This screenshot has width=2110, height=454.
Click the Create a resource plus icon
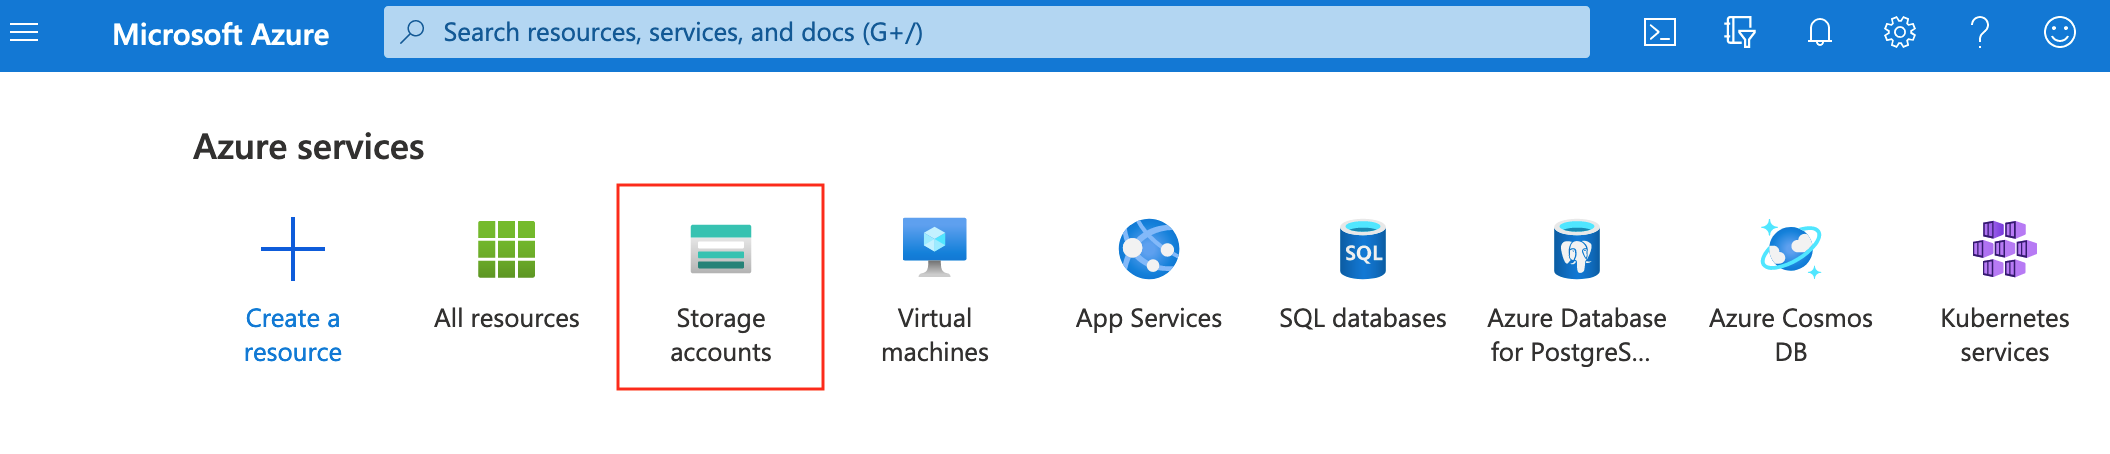(x=293, y=249)
